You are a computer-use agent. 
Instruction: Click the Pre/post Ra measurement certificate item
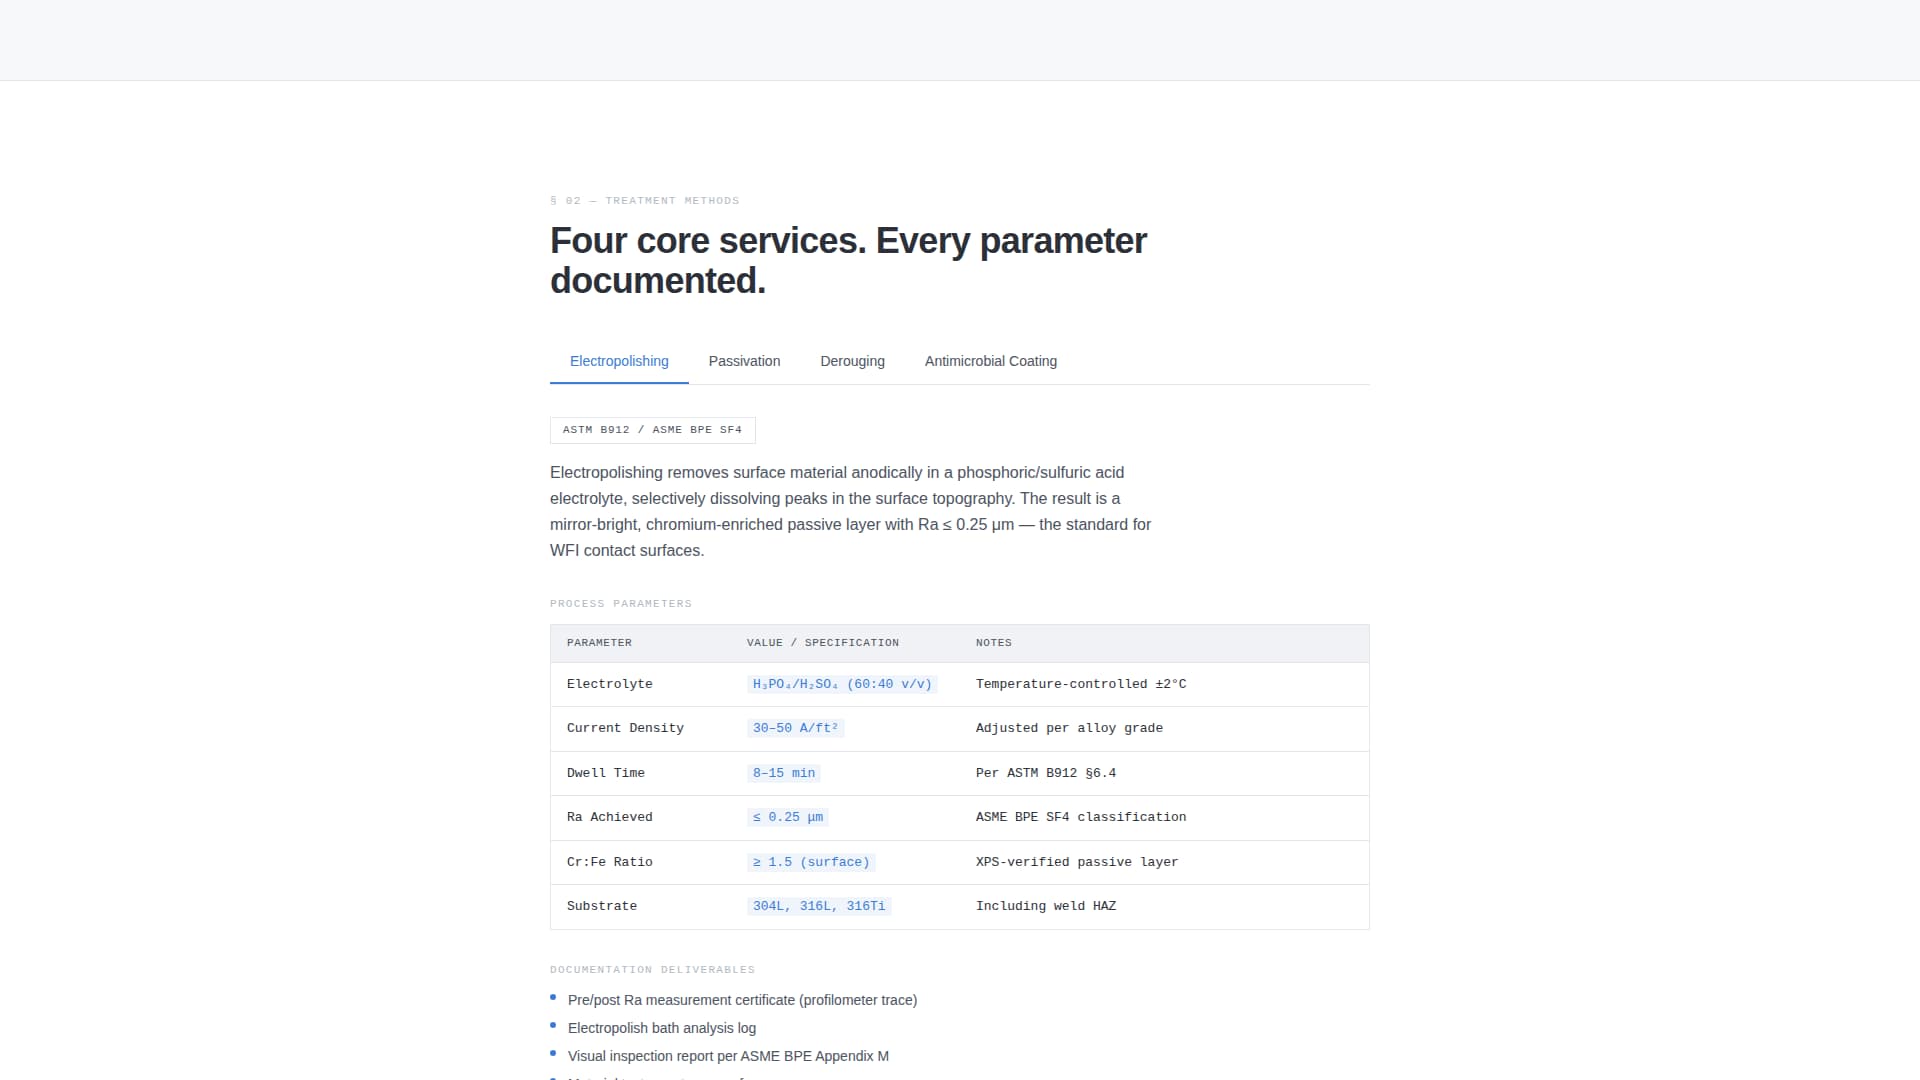point(742,1000)
